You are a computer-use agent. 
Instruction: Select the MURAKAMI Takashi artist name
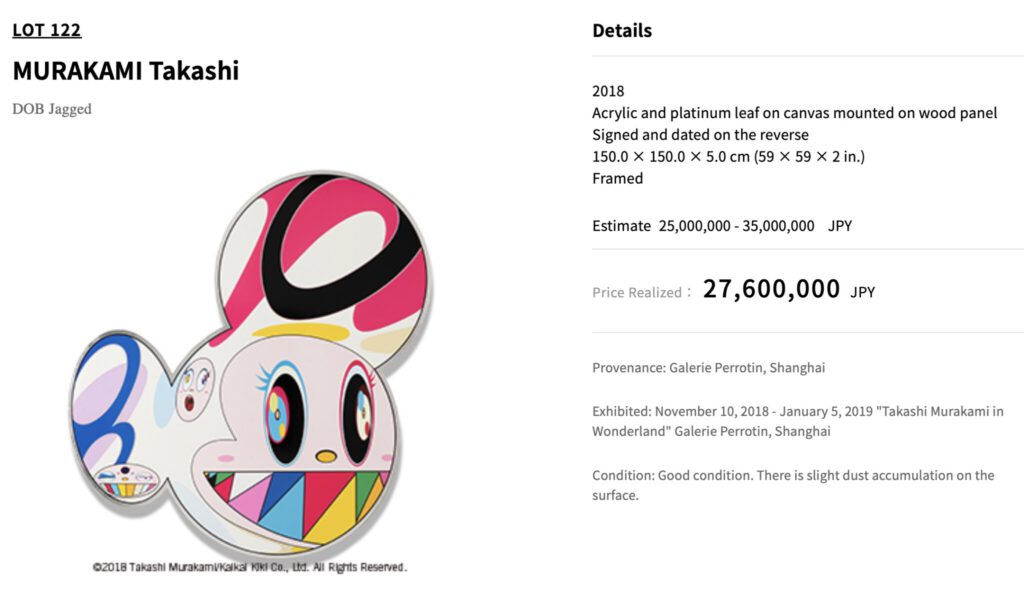125,71
